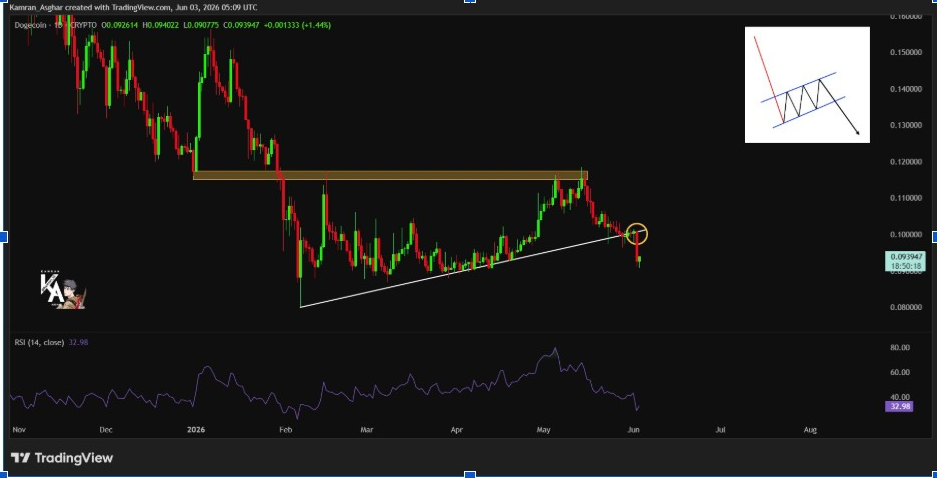Click the Nov label on time axis
937x478 pixels.
point(19,430)
